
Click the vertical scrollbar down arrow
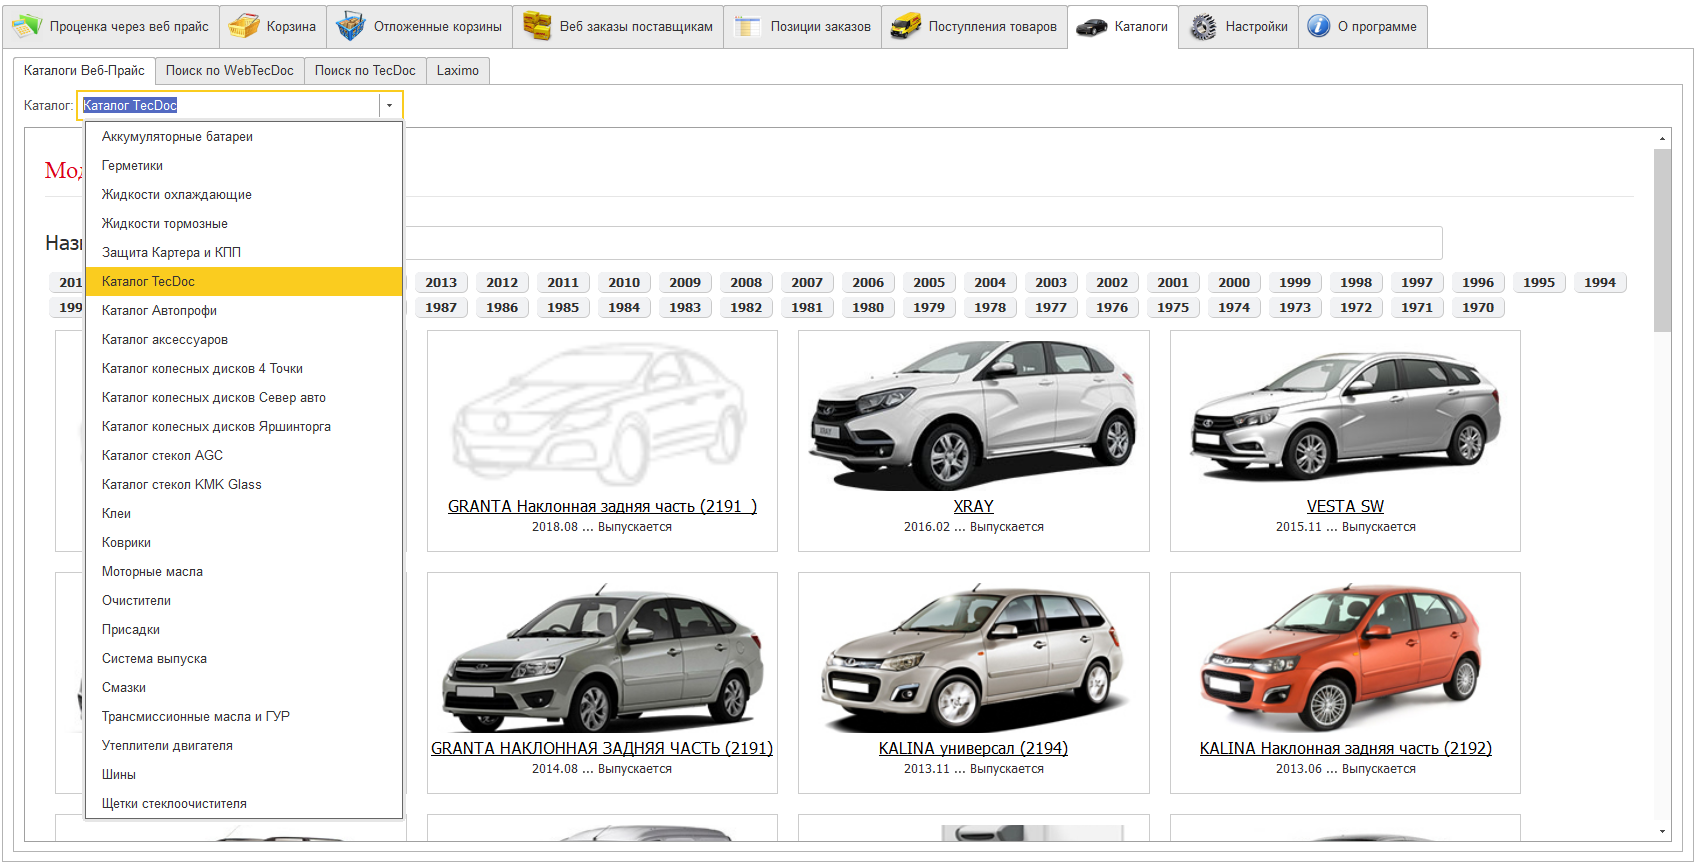(x=1662, y=832)
